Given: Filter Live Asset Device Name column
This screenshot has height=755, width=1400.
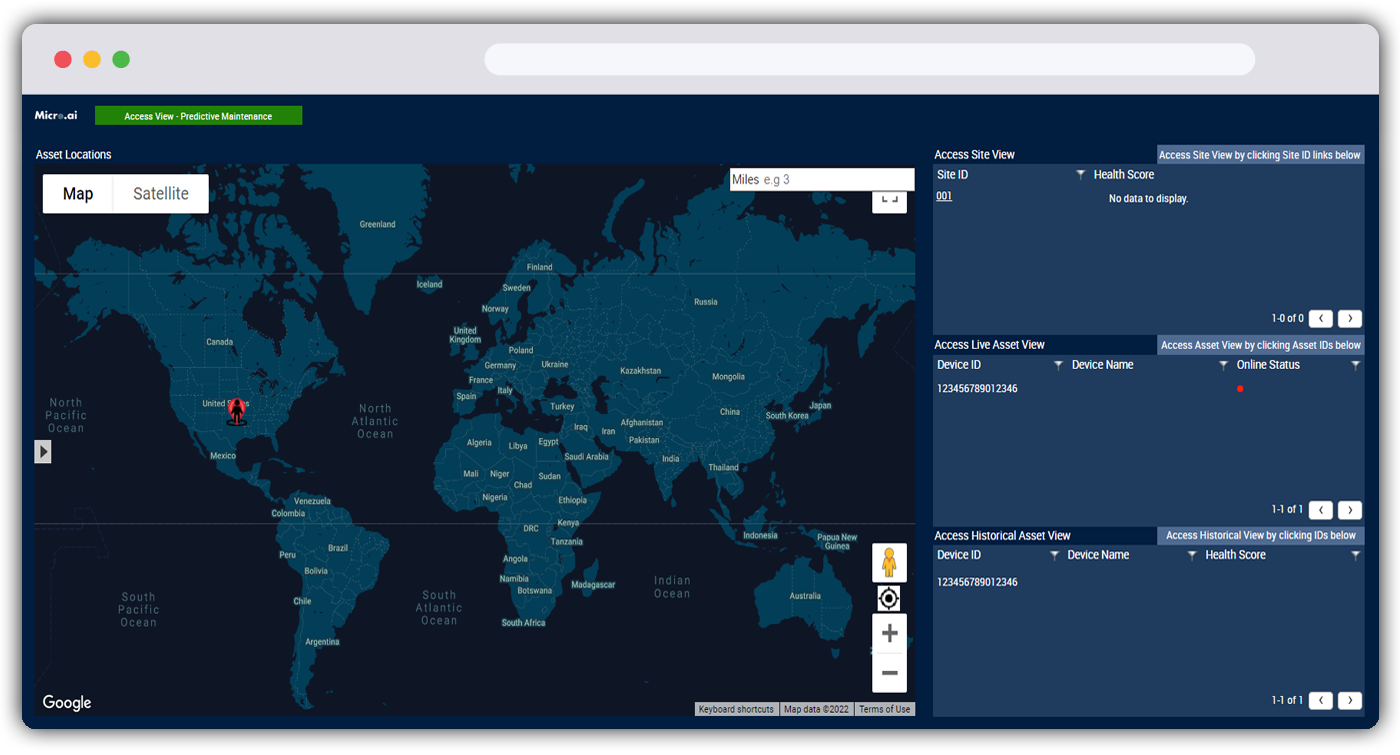Looking at the screenshot, I should point(1223,366).
